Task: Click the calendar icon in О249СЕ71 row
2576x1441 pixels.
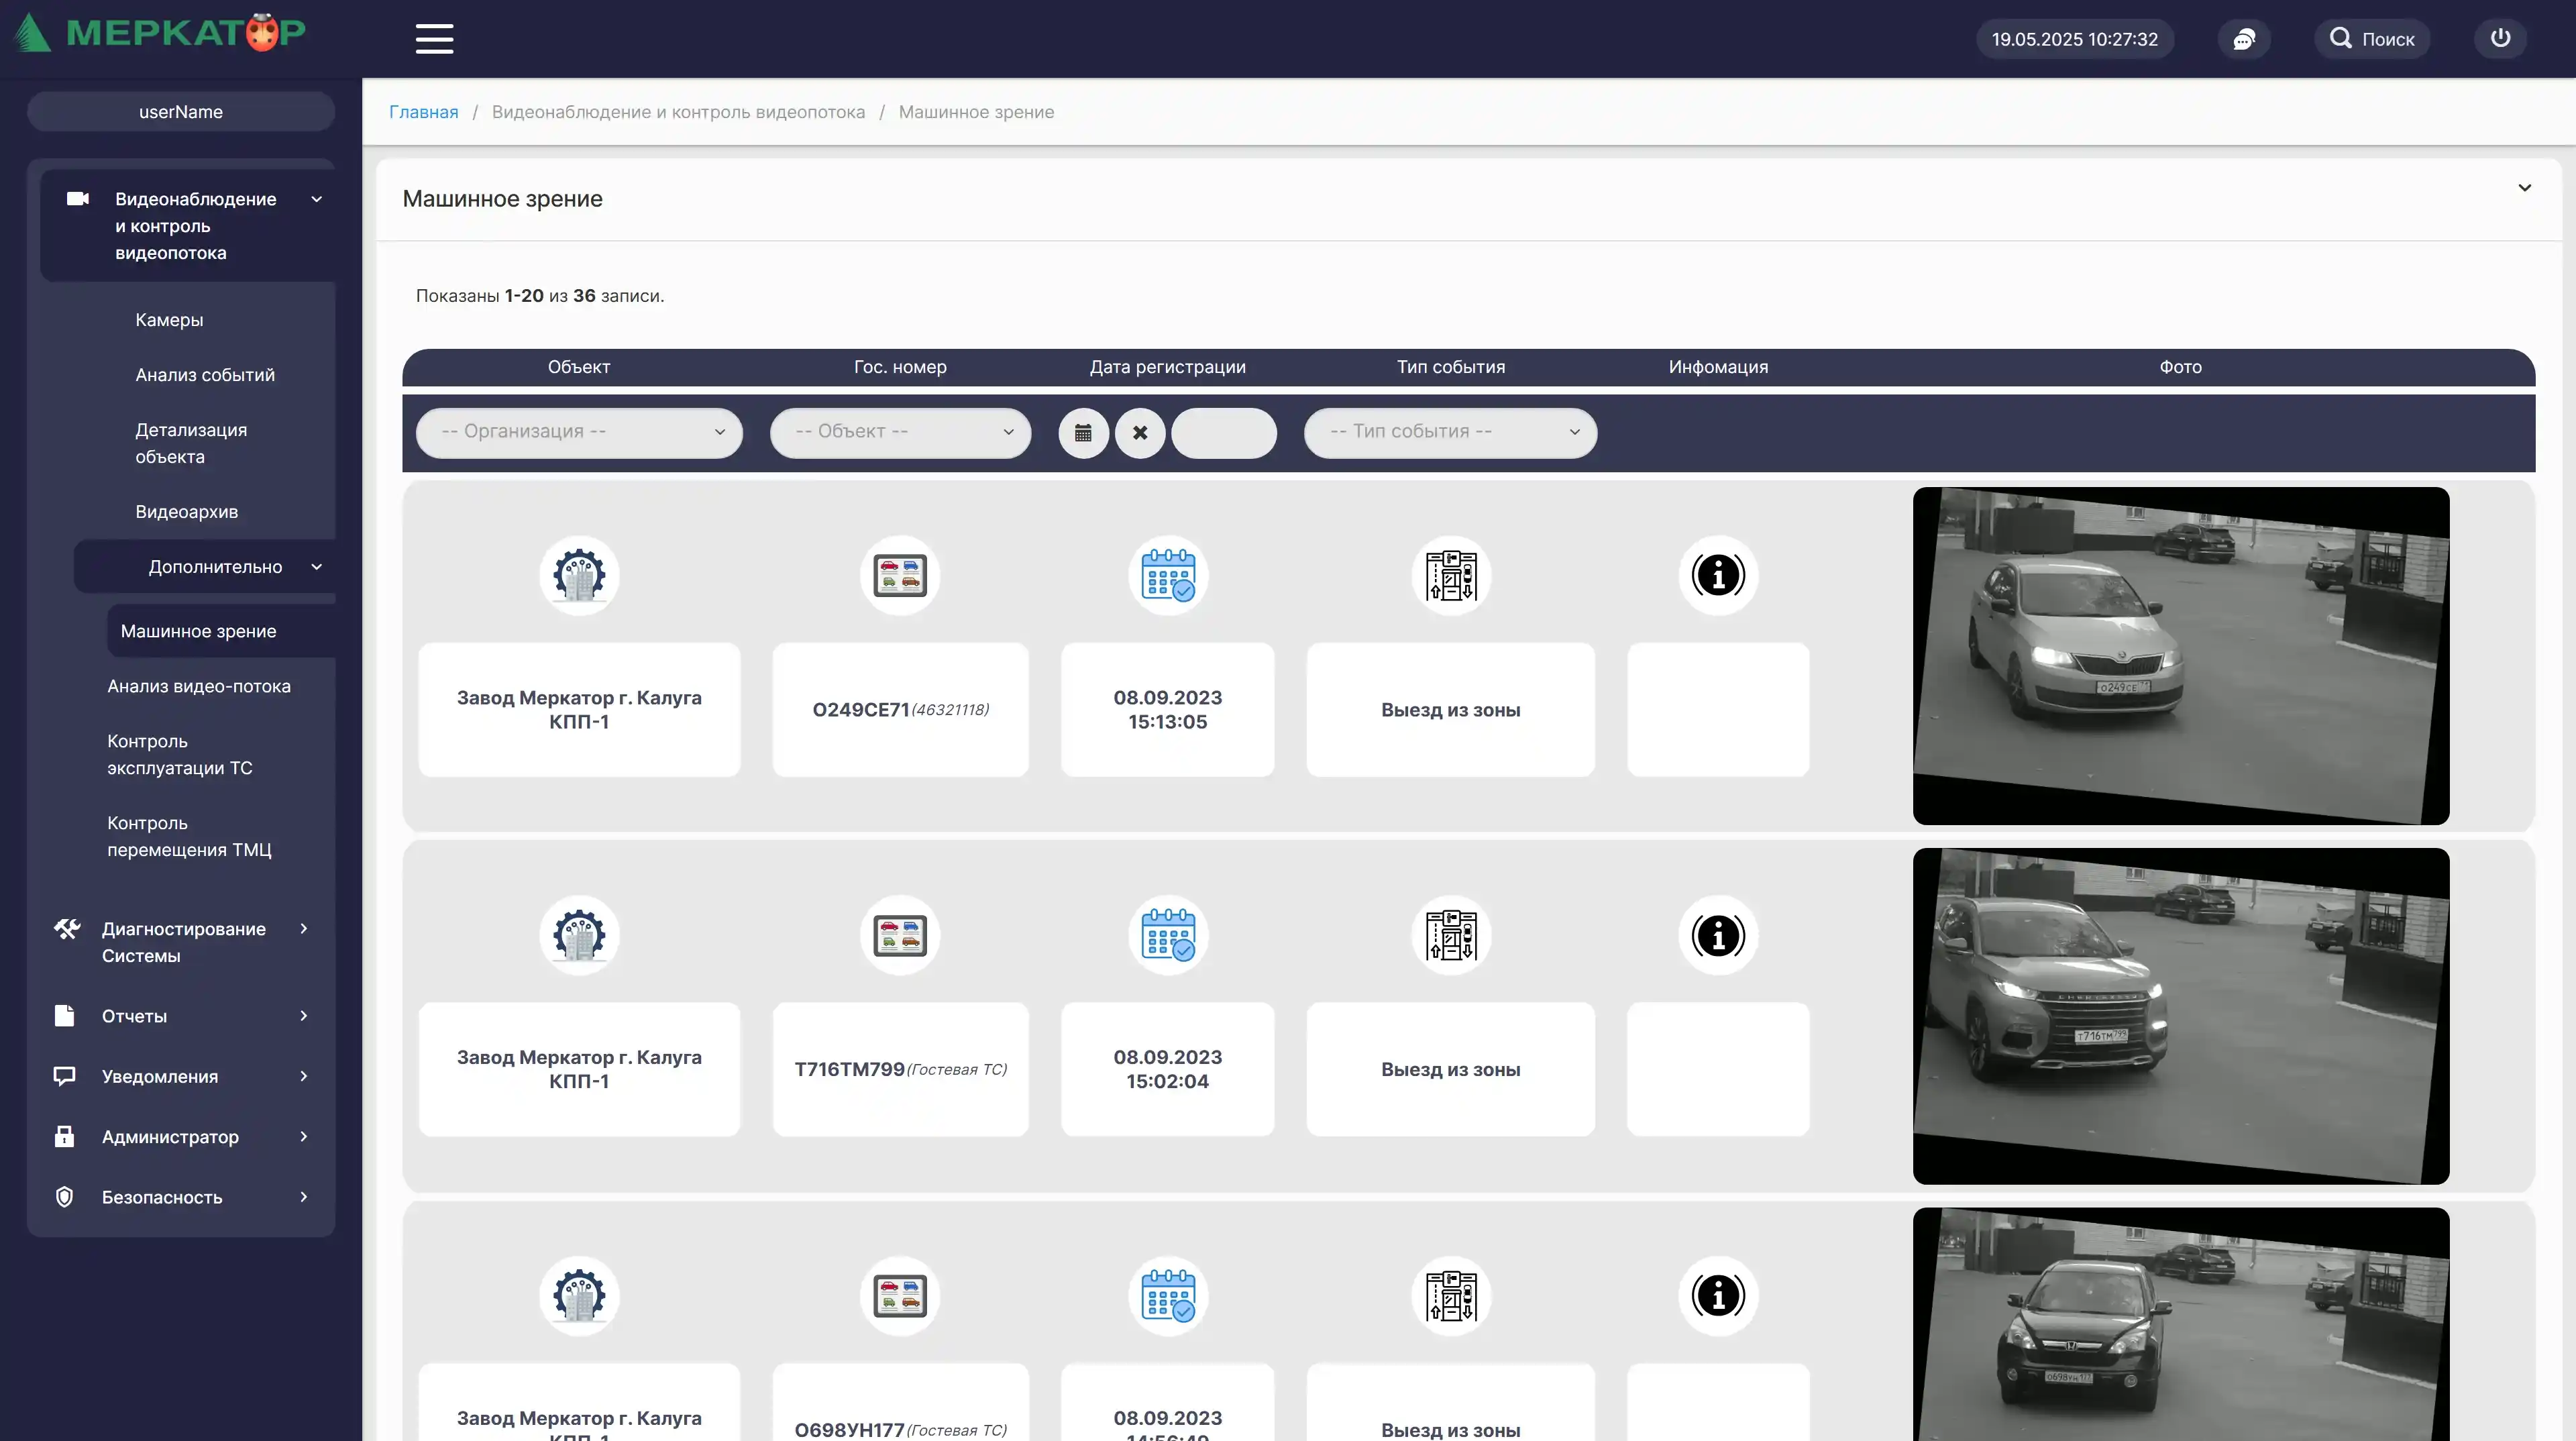Action: coord(1168,576)
